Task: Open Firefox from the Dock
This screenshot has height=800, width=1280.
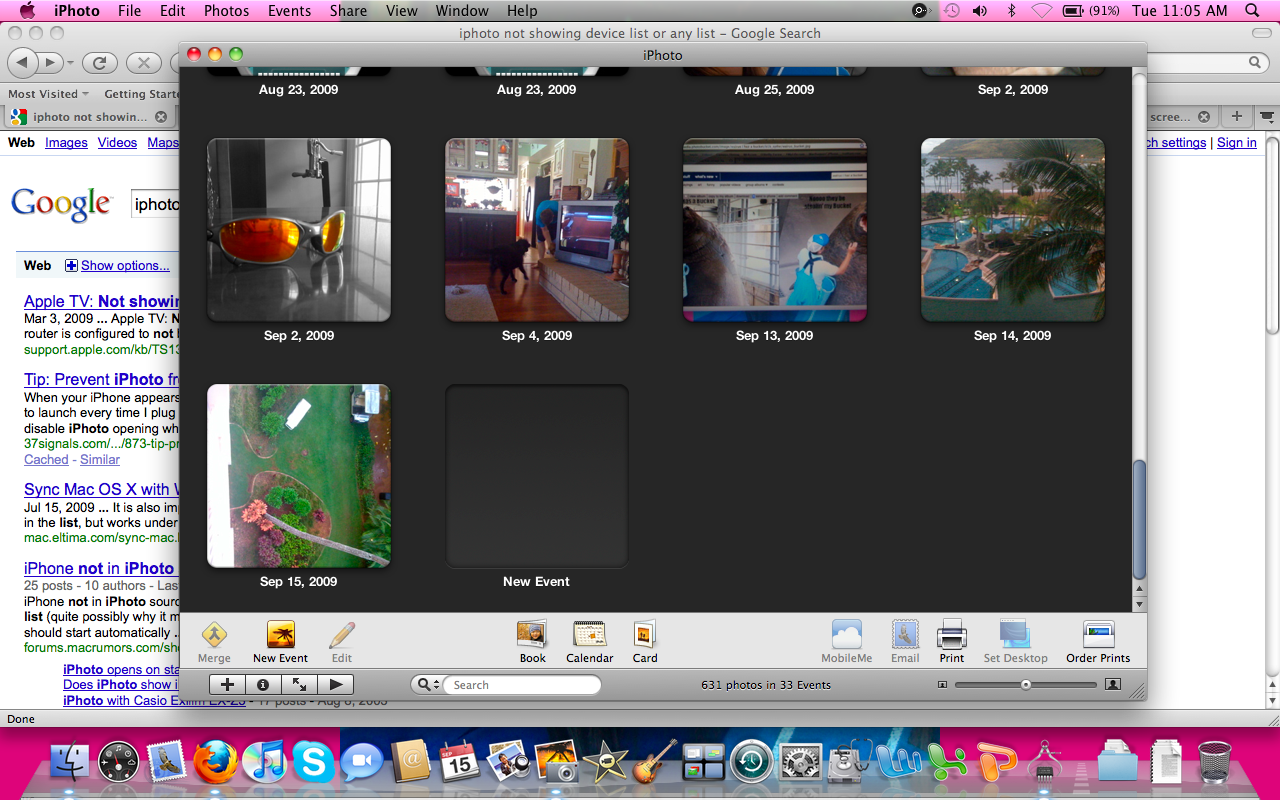Action: pos(217,763)
